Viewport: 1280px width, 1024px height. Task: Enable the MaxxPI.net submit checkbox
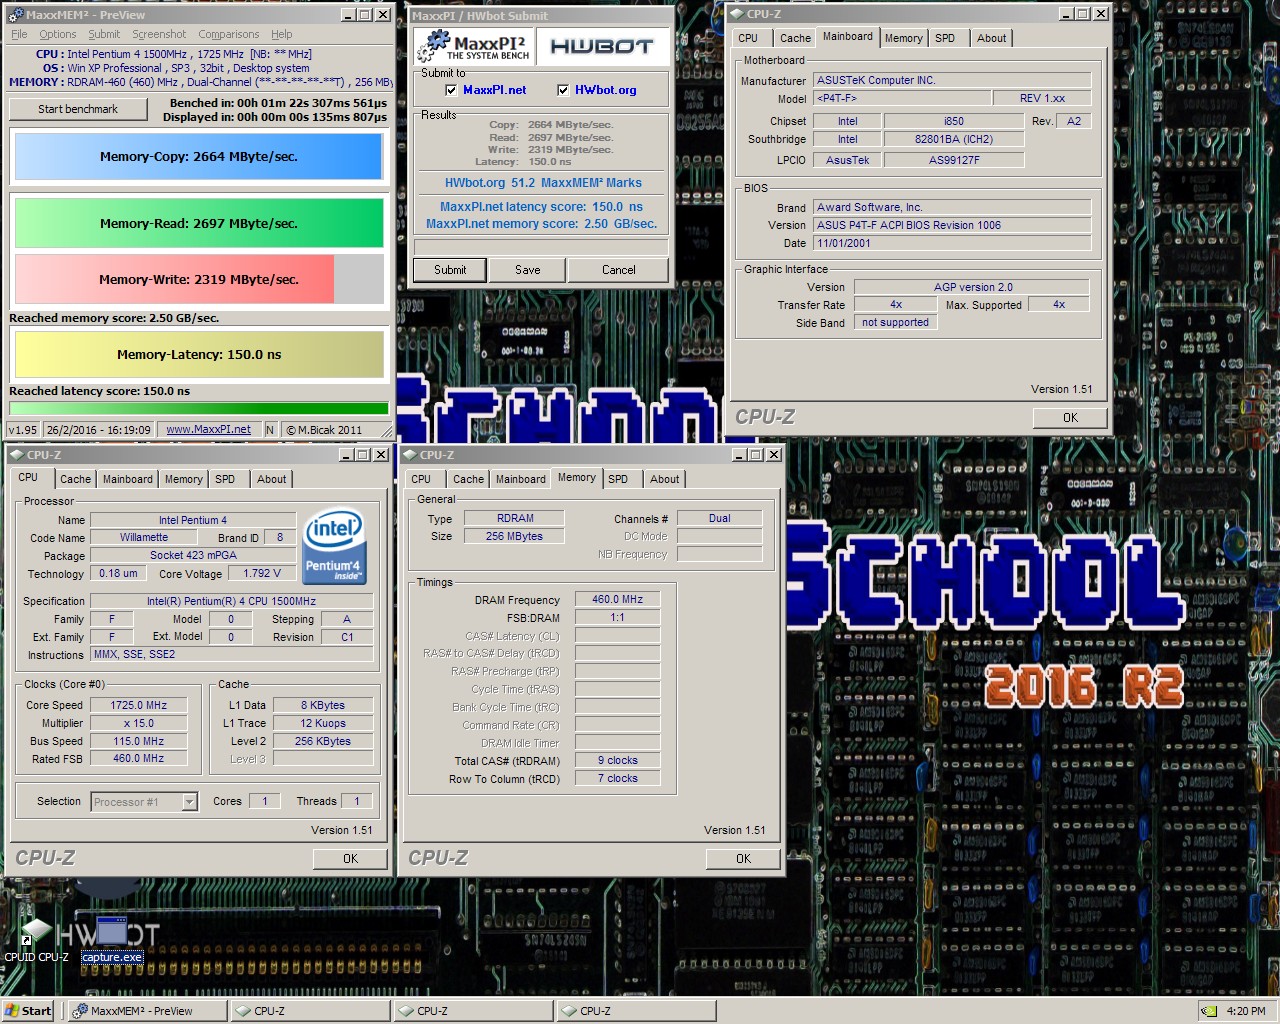(451, 90)
